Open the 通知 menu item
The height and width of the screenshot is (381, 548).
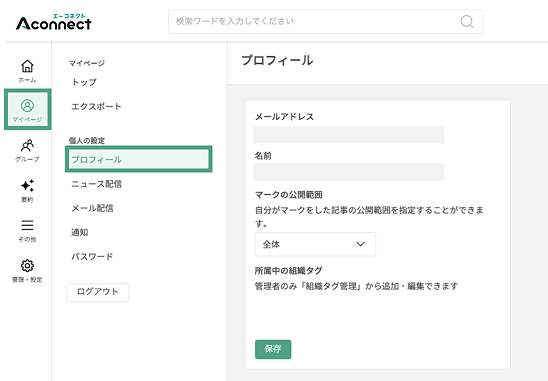pos(80,232)
